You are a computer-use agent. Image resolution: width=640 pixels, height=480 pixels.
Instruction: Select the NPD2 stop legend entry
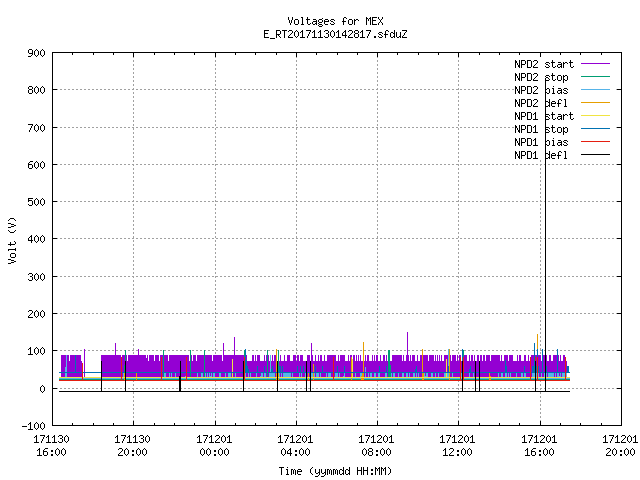tap(541, 77)
